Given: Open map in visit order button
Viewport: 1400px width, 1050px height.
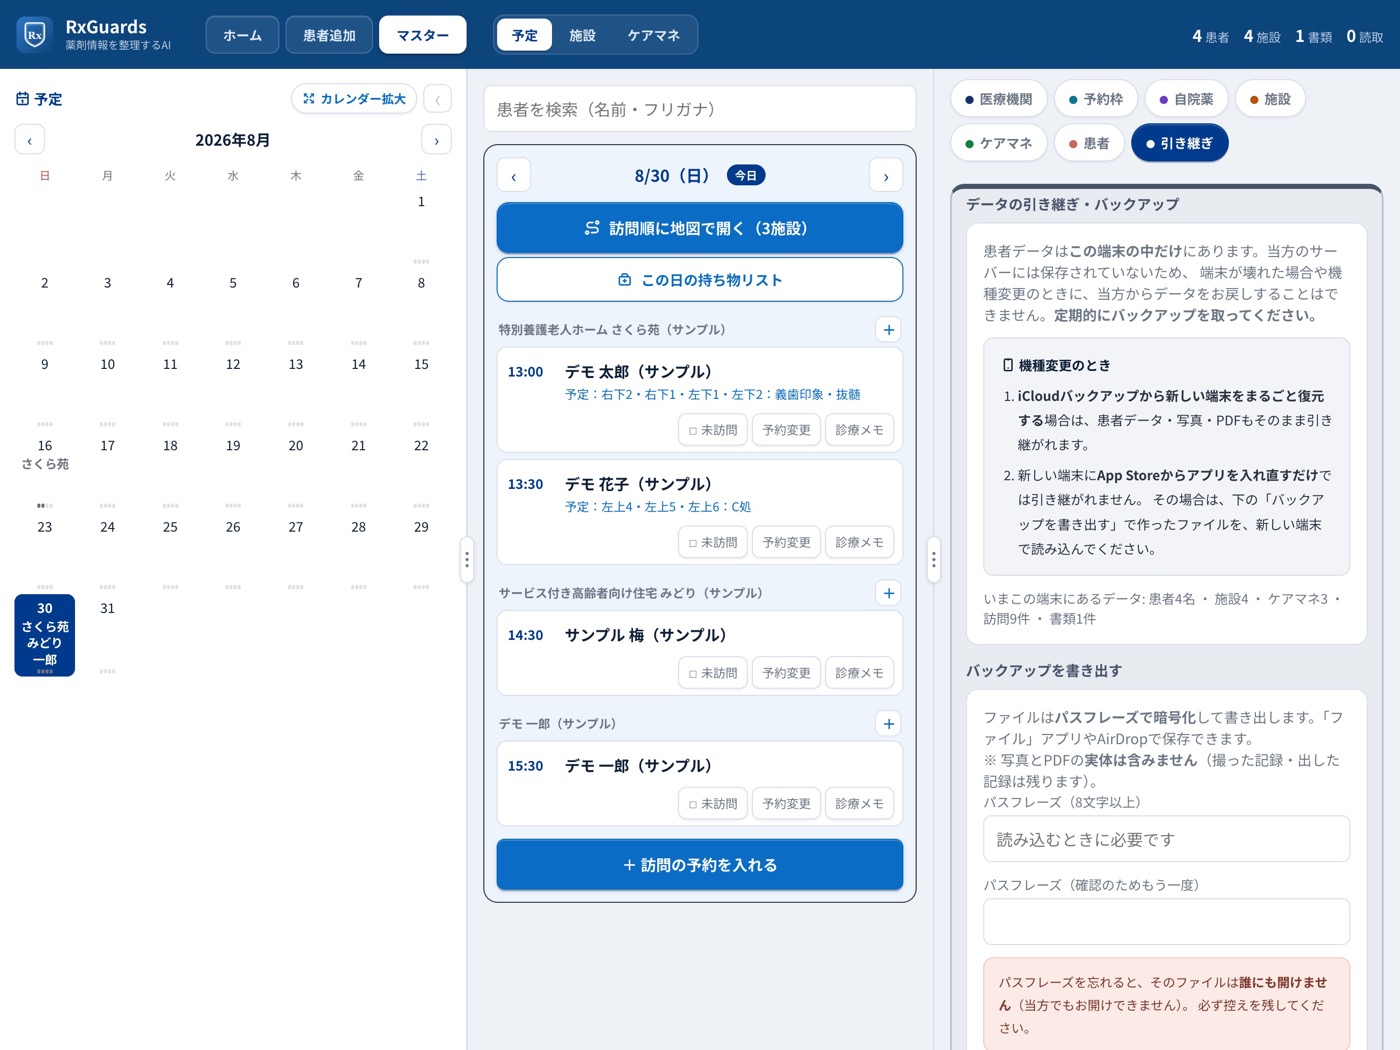Looking at the screenshot, I should point(700,228).
